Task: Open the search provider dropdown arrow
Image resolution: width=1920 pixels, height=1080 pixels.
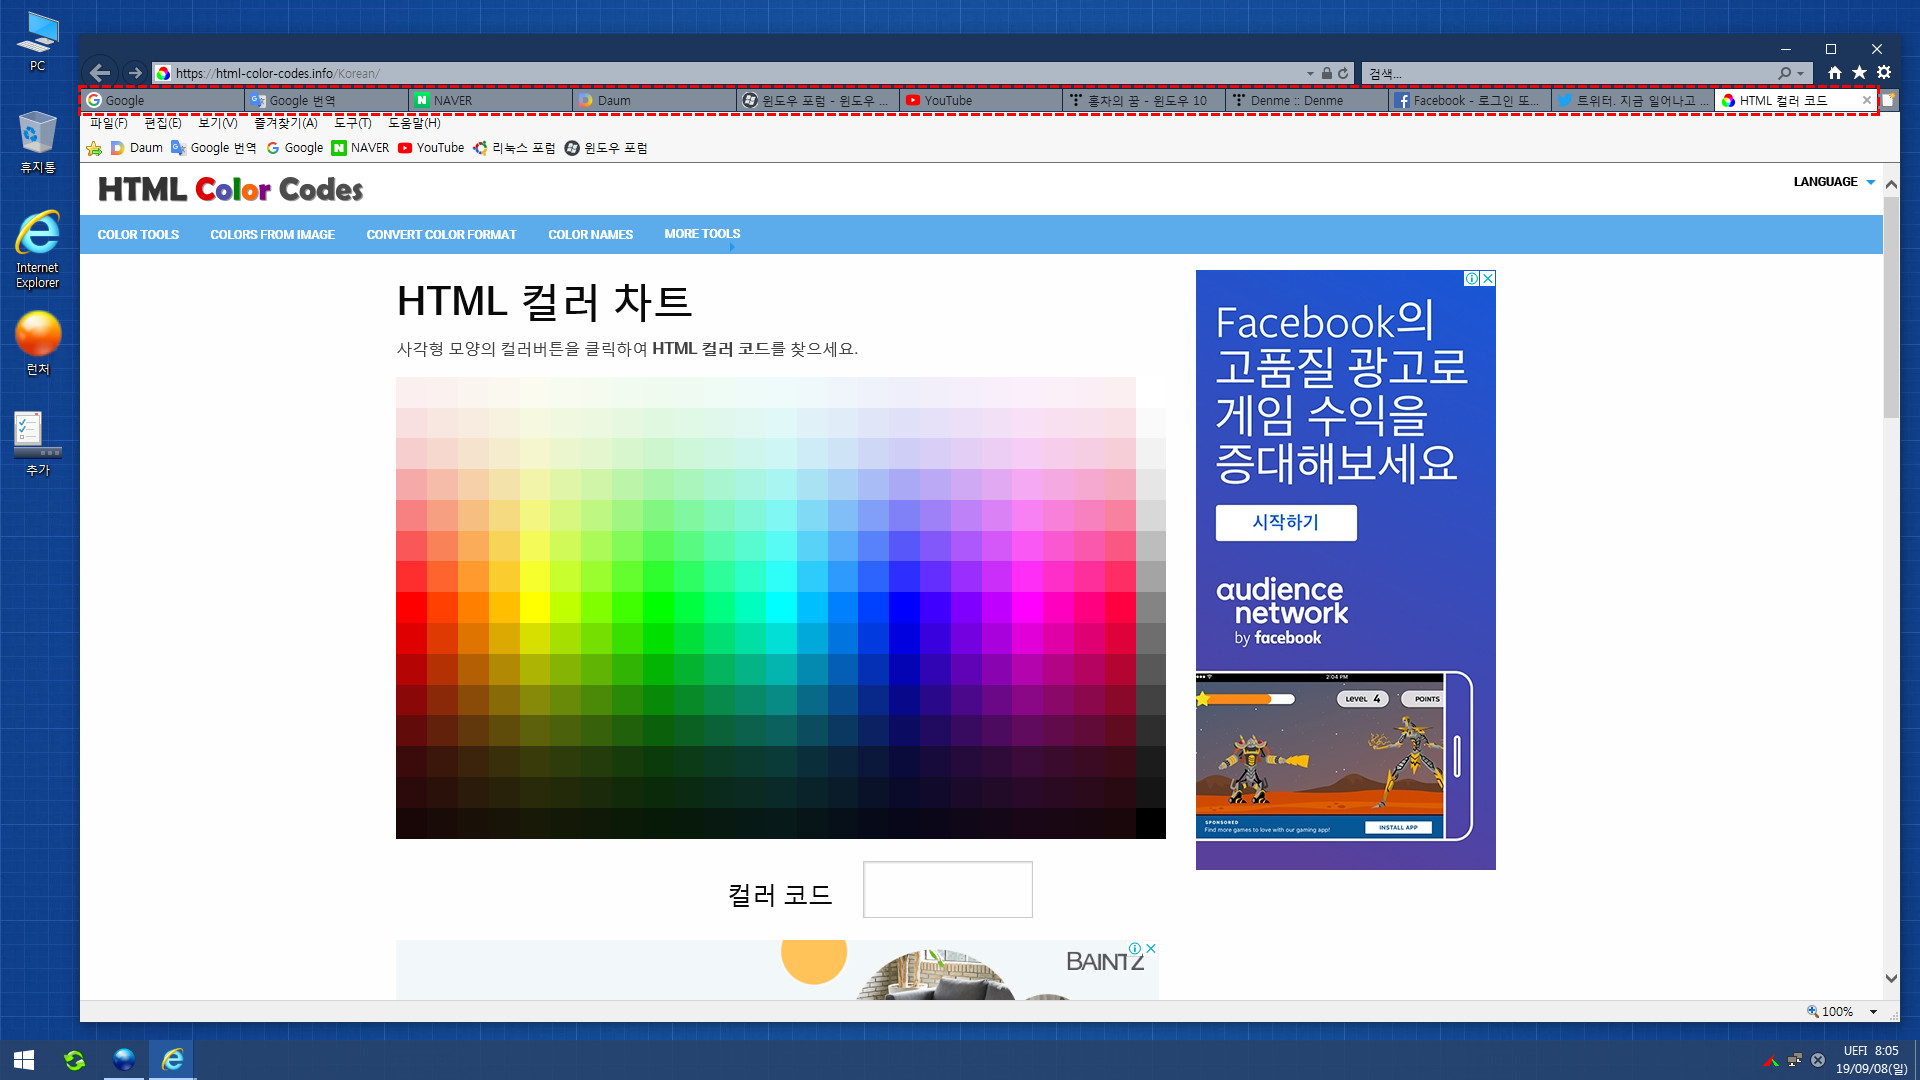Action: (x=1800, y=73)
